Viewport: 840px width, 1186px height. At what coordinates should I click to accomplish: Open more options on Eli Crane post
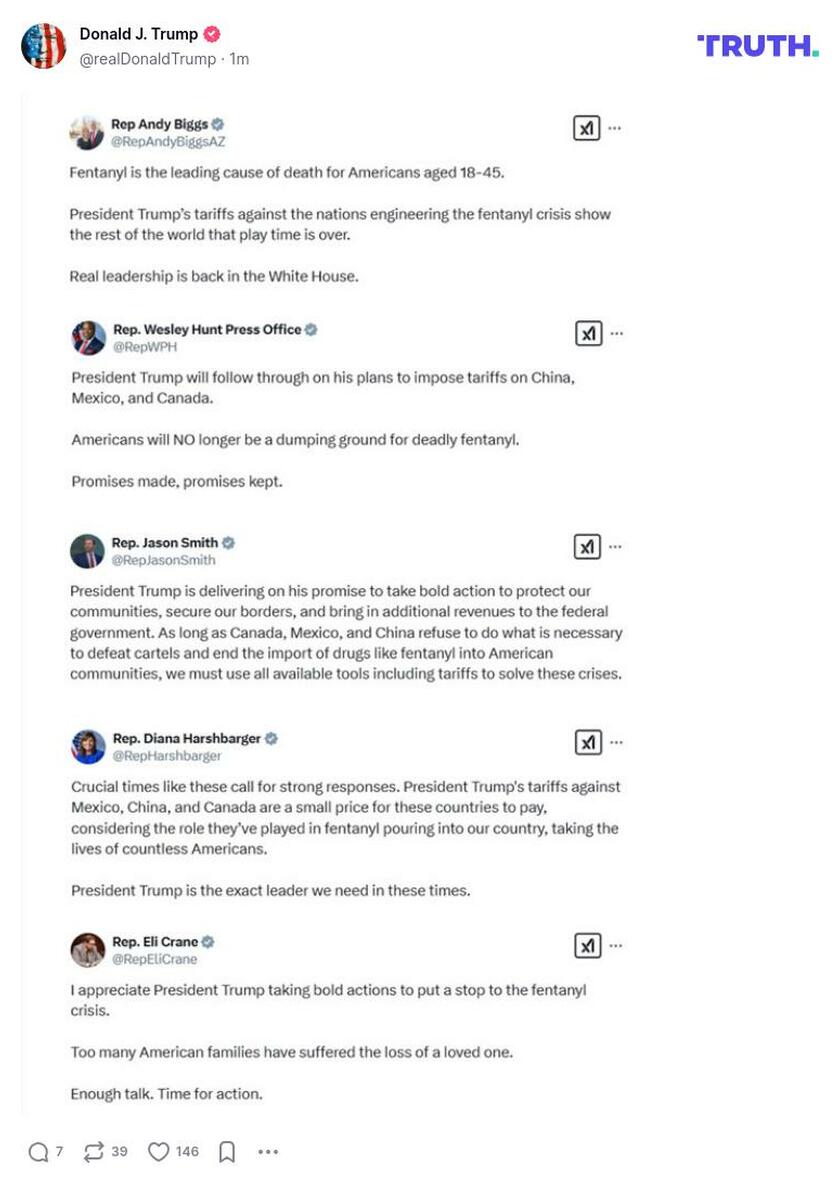[617, 945]
